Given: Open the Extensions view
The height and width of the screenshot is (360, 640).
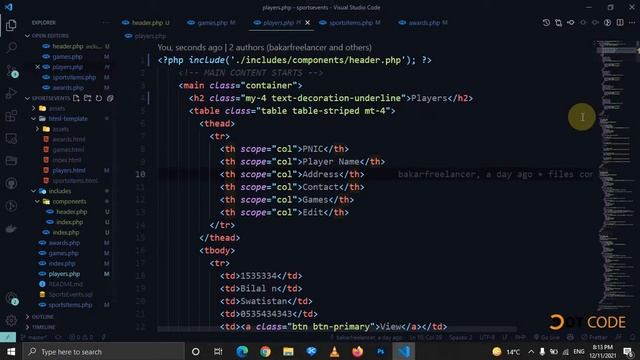Looking at the screenshot, I should coord(11,116).
